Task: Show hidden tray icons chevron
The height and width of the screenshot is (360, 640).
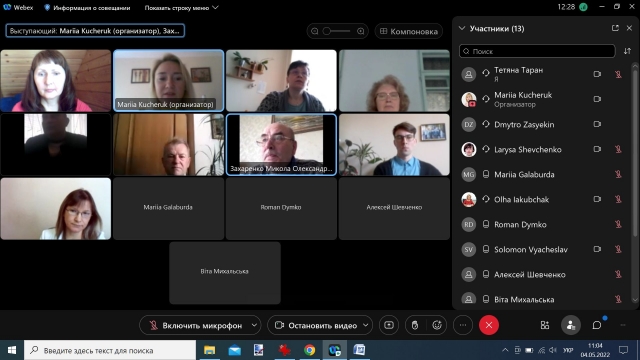Action: click(x=505, y=350)
